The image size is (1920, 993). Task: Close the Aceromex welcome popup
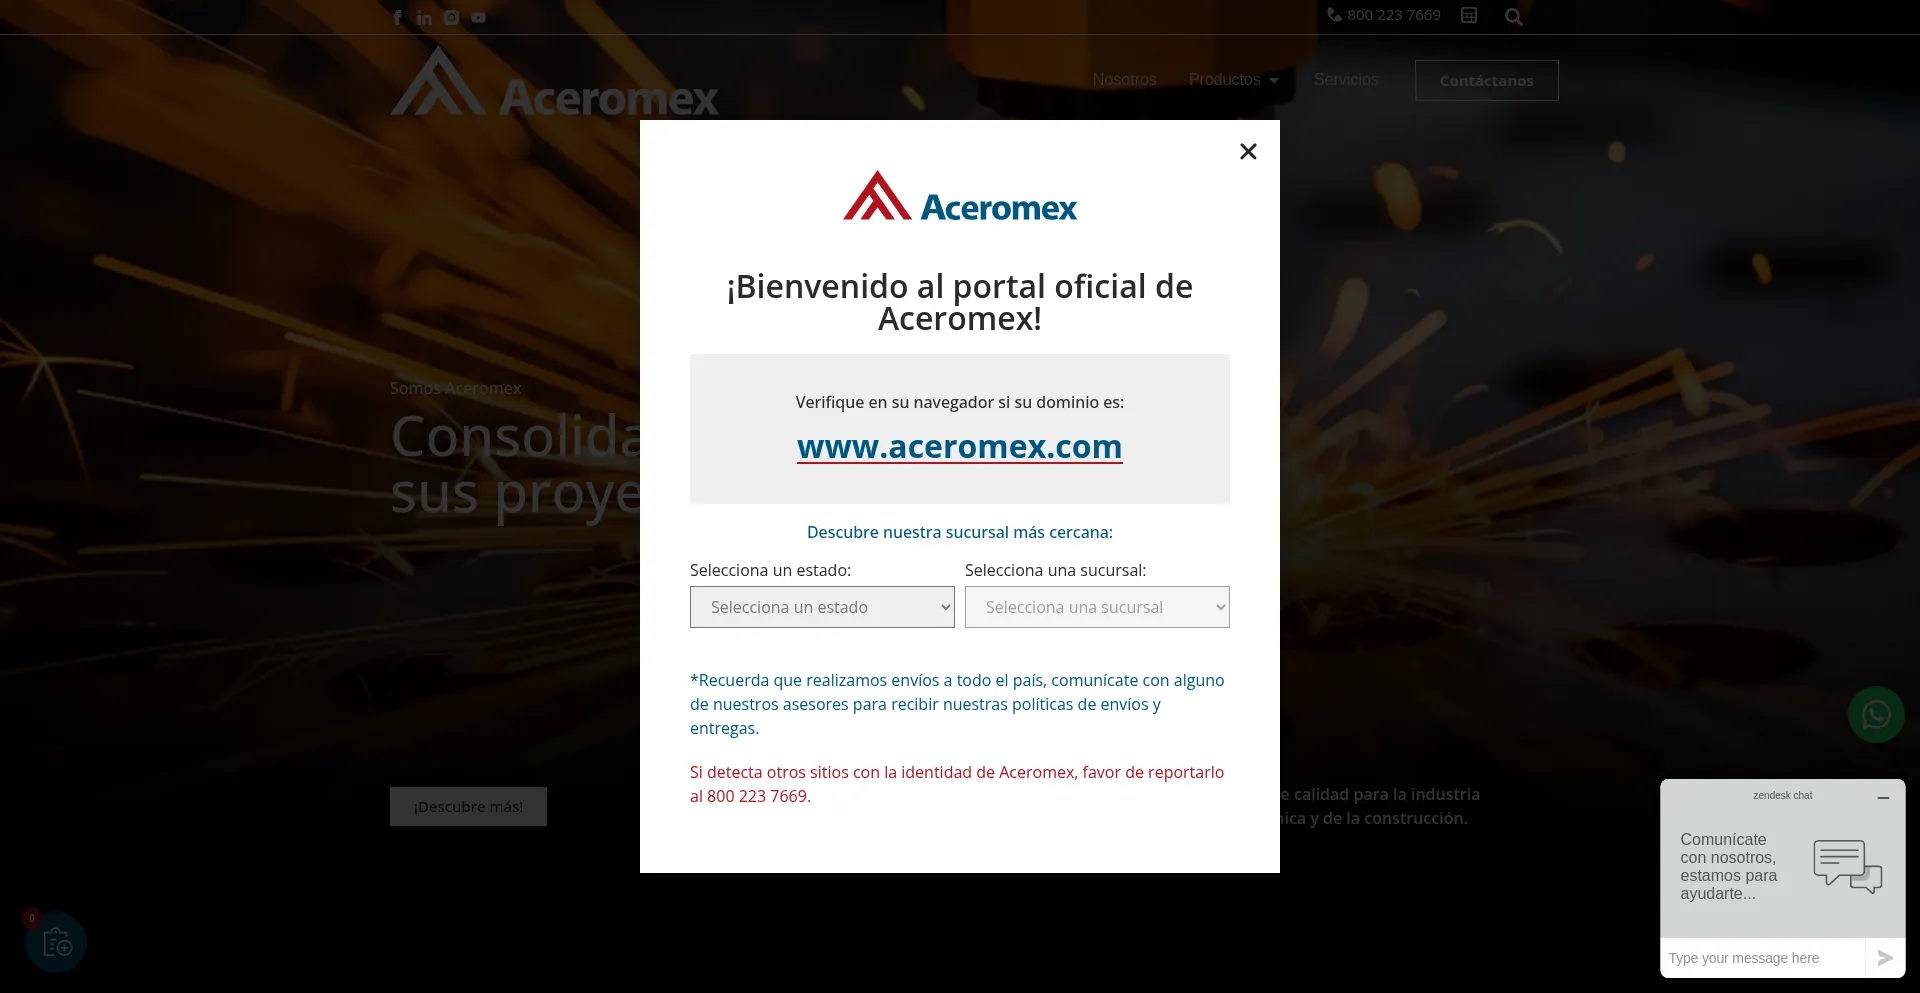click(1248, 151)
